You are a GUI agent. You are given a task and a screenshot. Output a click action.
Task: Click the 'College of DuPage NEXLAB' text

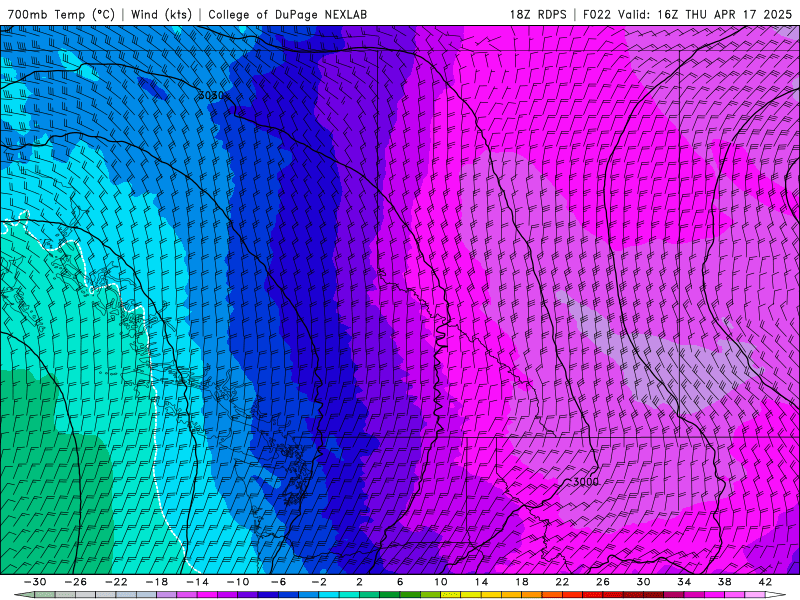pos(287,14)
